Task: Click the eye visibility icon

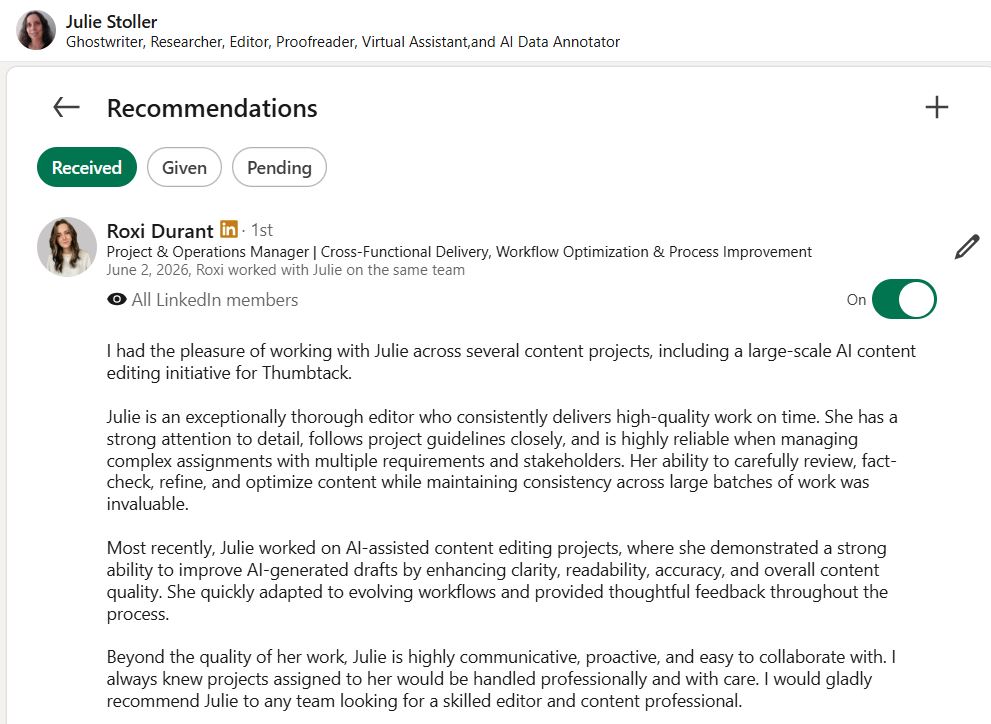Action: (116, 299)
